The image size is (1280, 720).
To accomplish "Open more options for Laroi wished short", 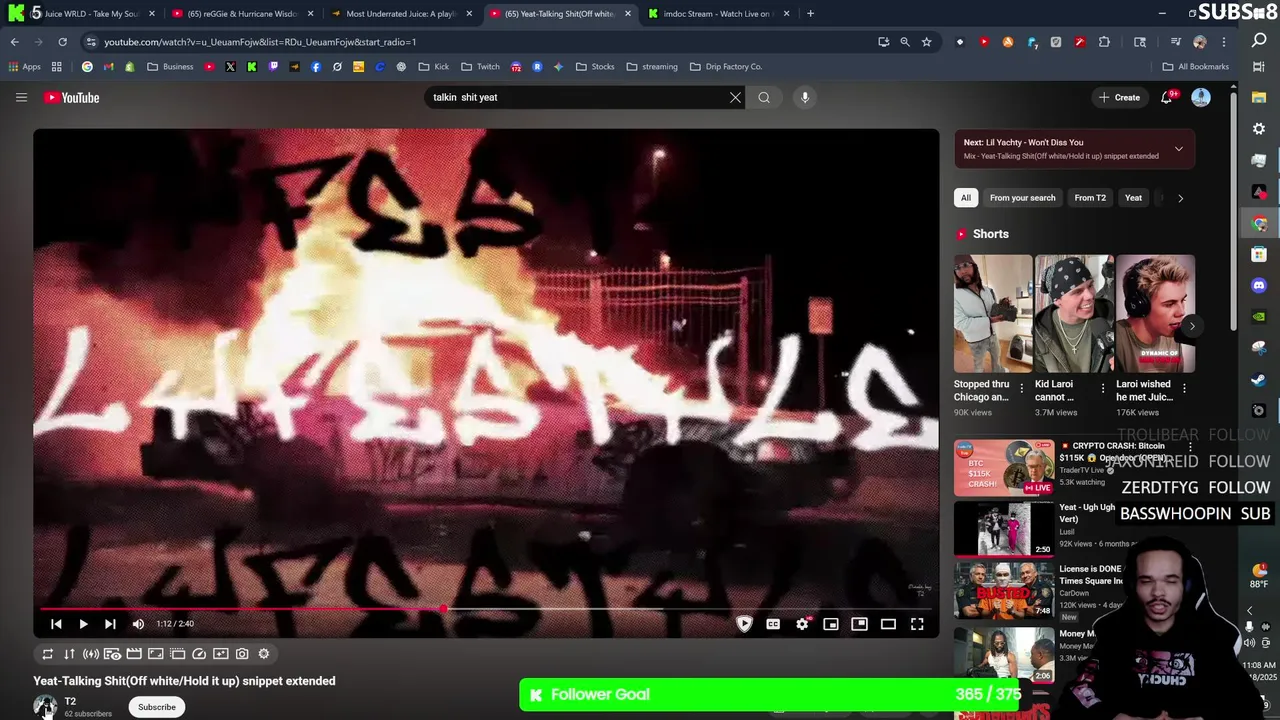I will click(1184, 388).
